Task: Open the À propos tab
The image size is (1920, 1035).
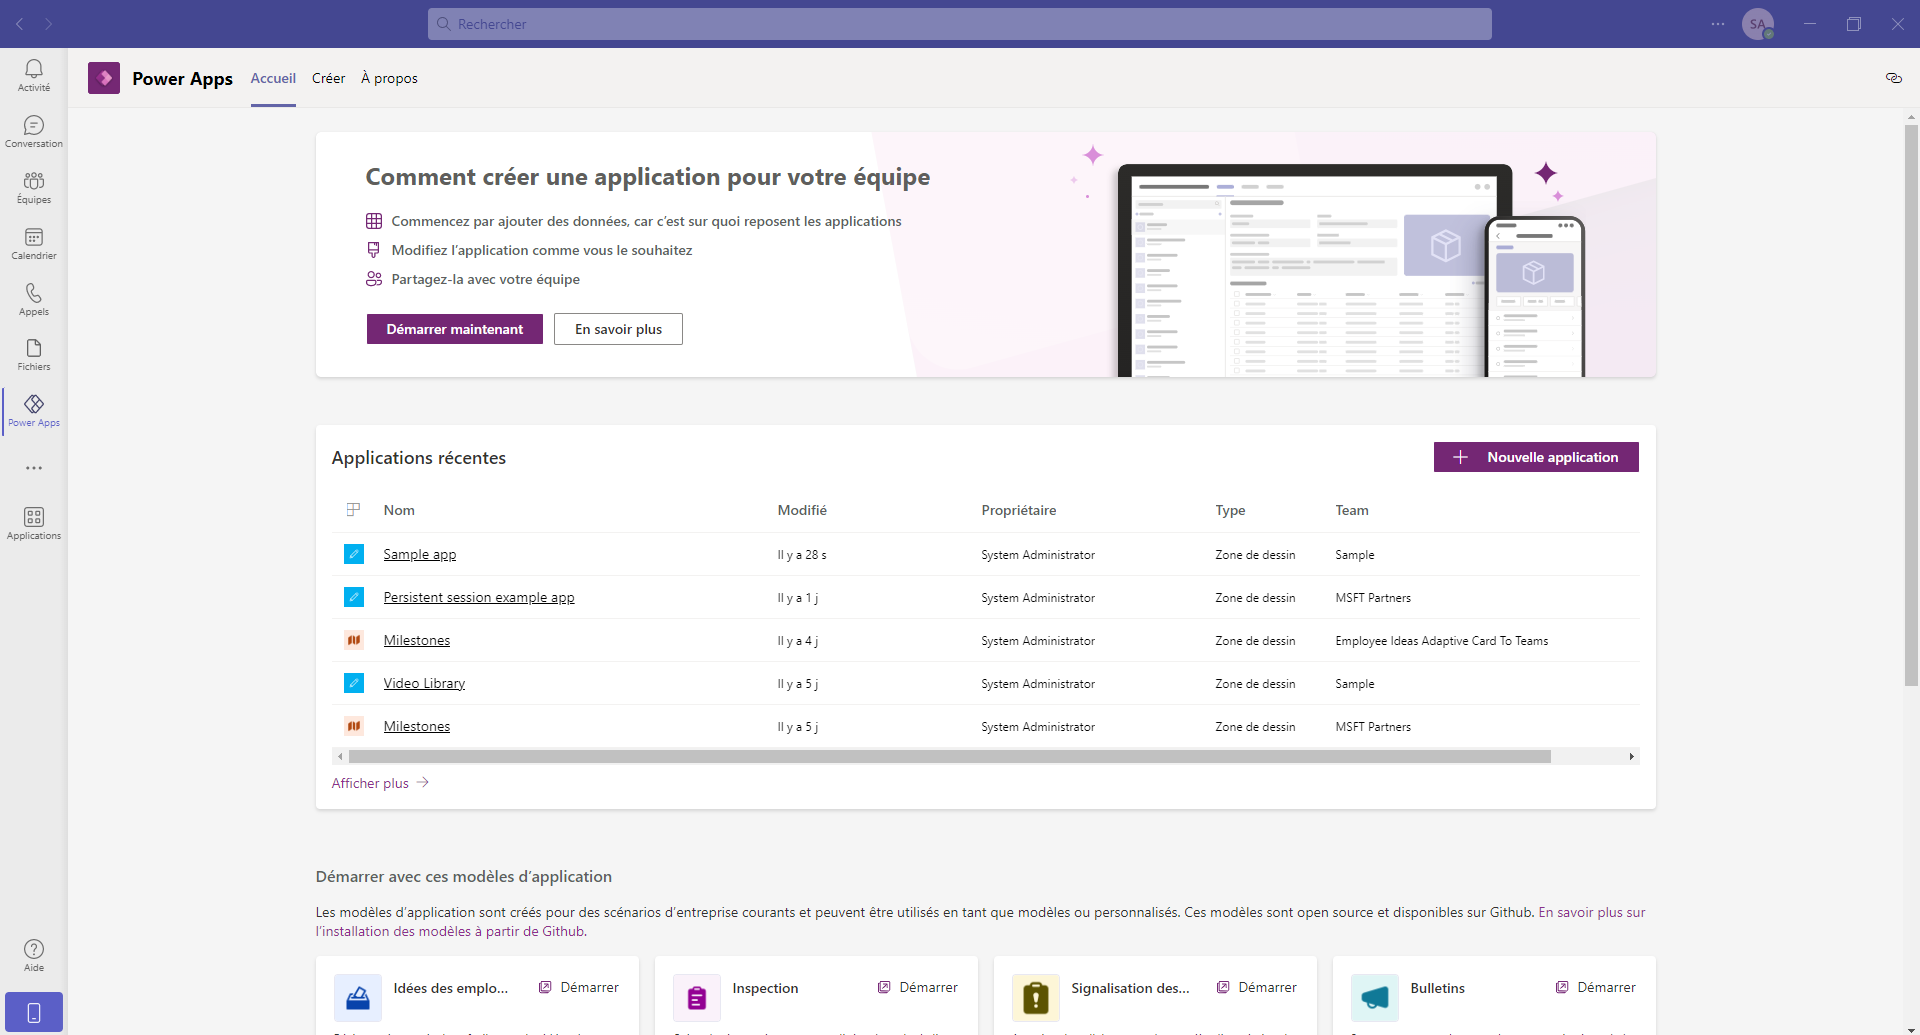Action: 389,78
